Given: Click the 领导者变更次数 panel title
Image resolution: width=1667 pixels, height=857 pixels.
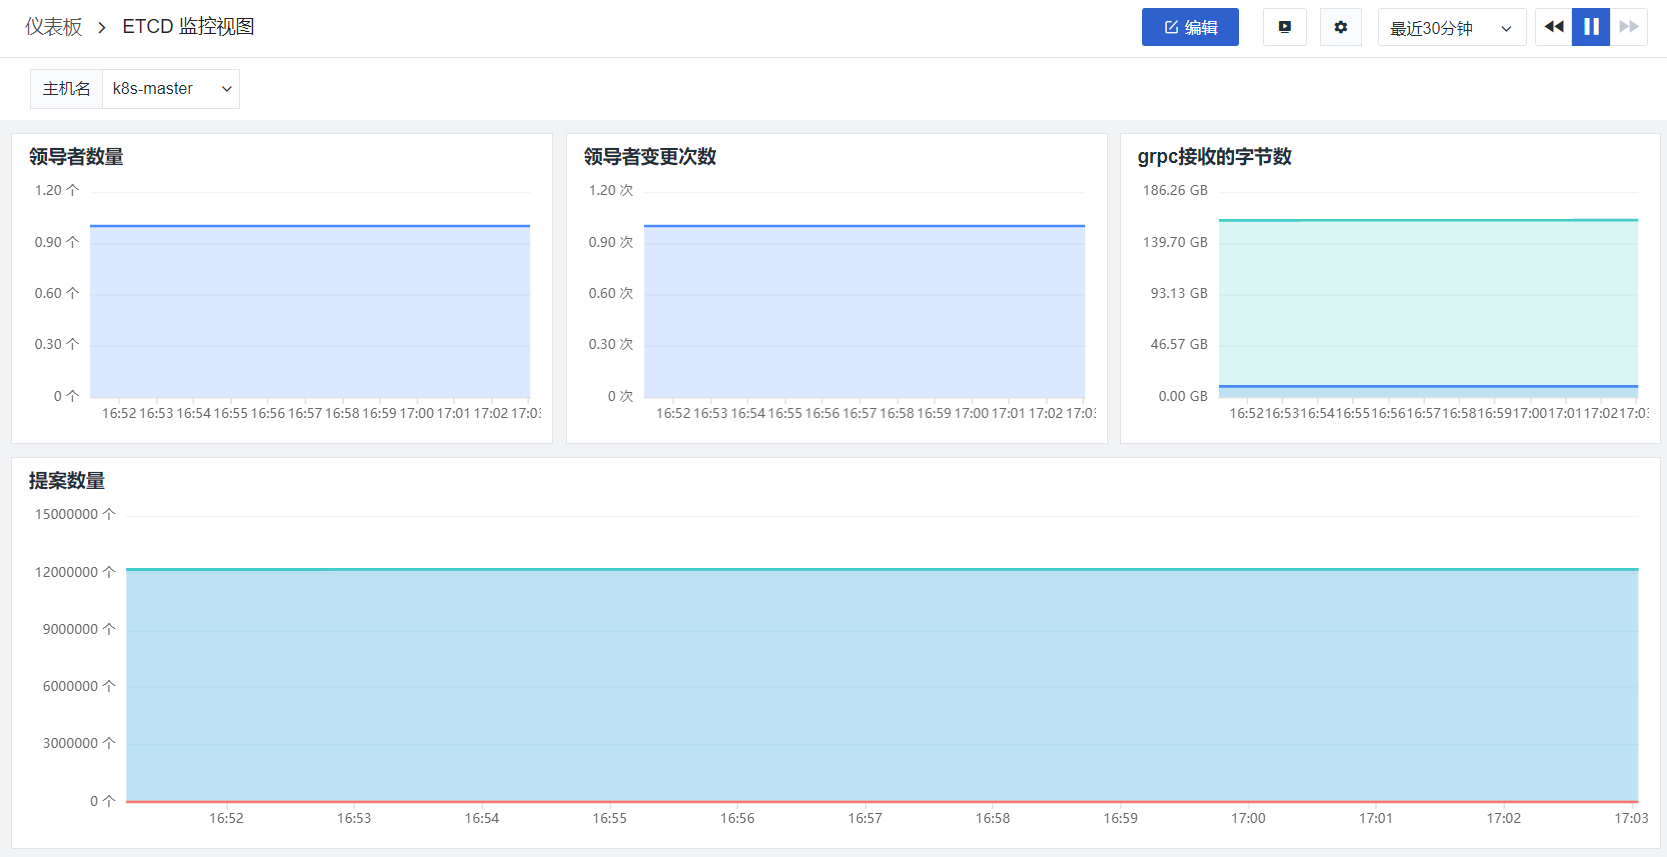Looking at the screenshot, I should [x=650, y=157].
